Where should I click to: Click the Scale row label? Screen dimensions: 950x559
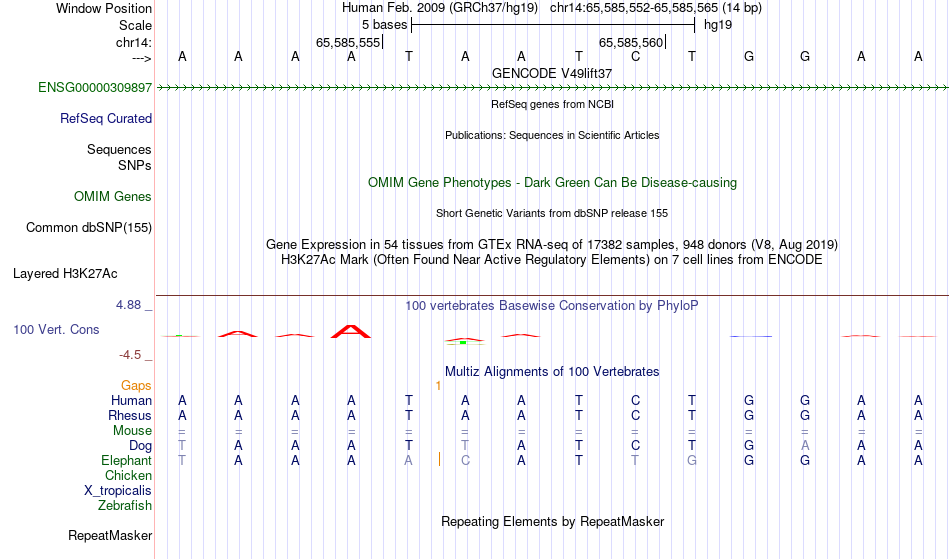click(135, 25)
